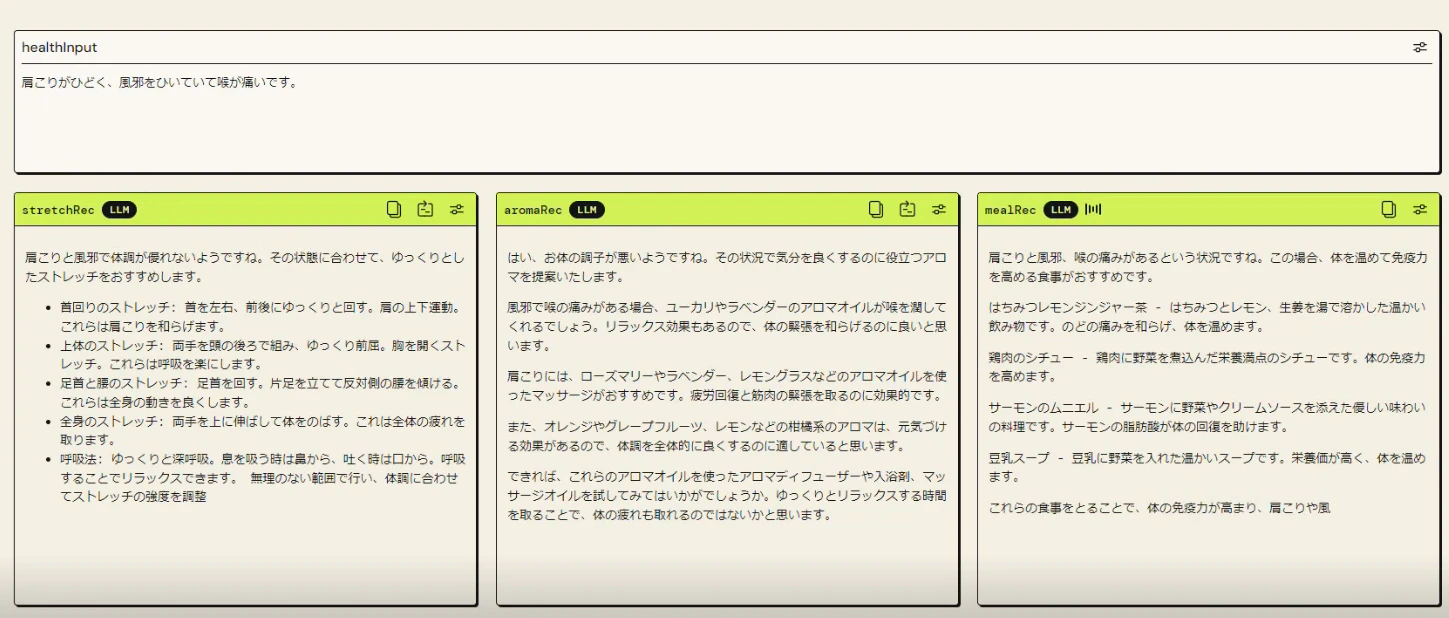Viewport: 1449px width, 618px height.
Task: Click the はちみつレモンジンジャー茶 meal entry
Action: coord(1207,317)
